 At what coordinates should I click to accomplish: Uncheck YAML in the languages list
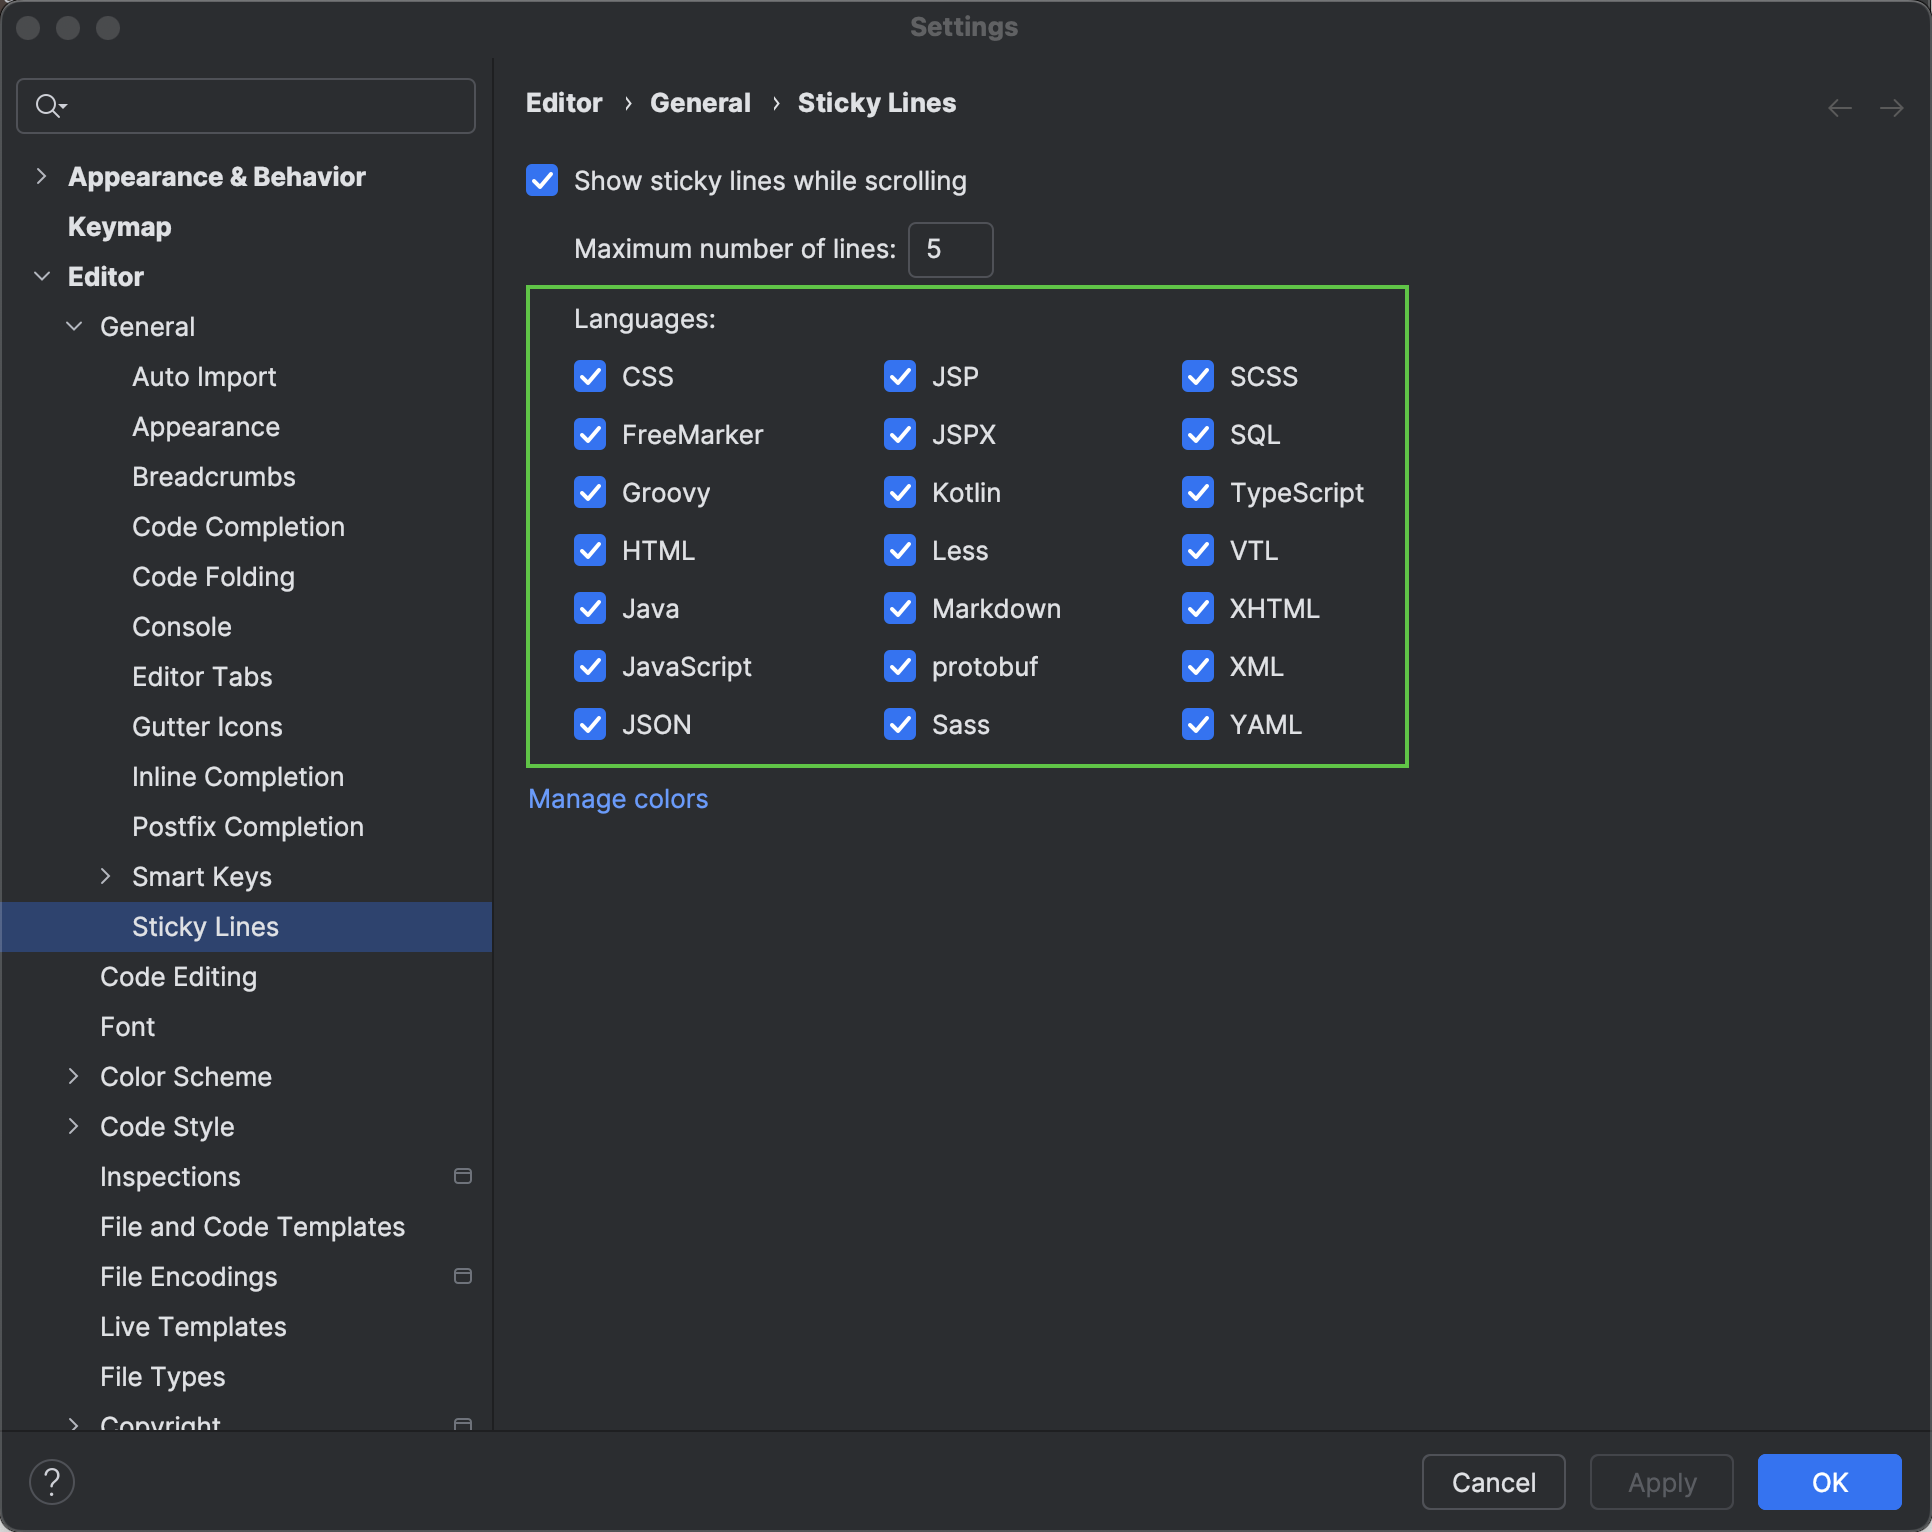coord(1197,724)
